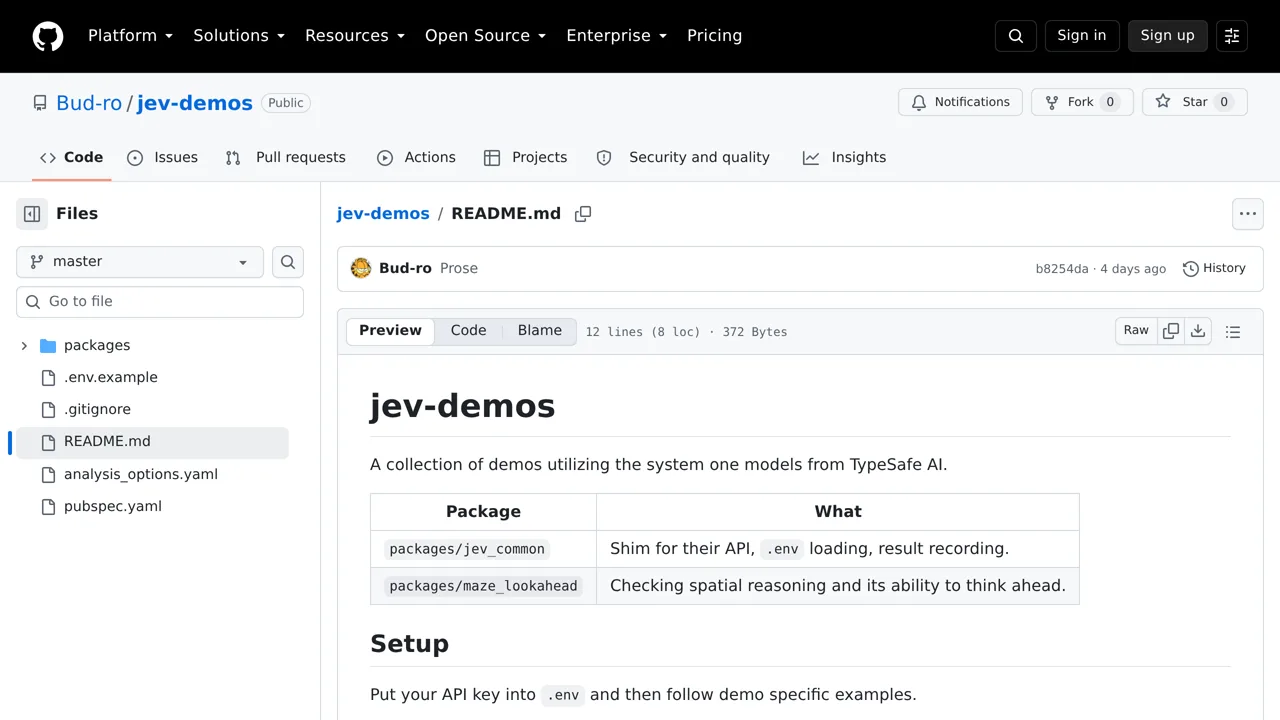Open the Insights tab
The image size is (1280, 720).
pyautogui.click(x=845, y=158)
